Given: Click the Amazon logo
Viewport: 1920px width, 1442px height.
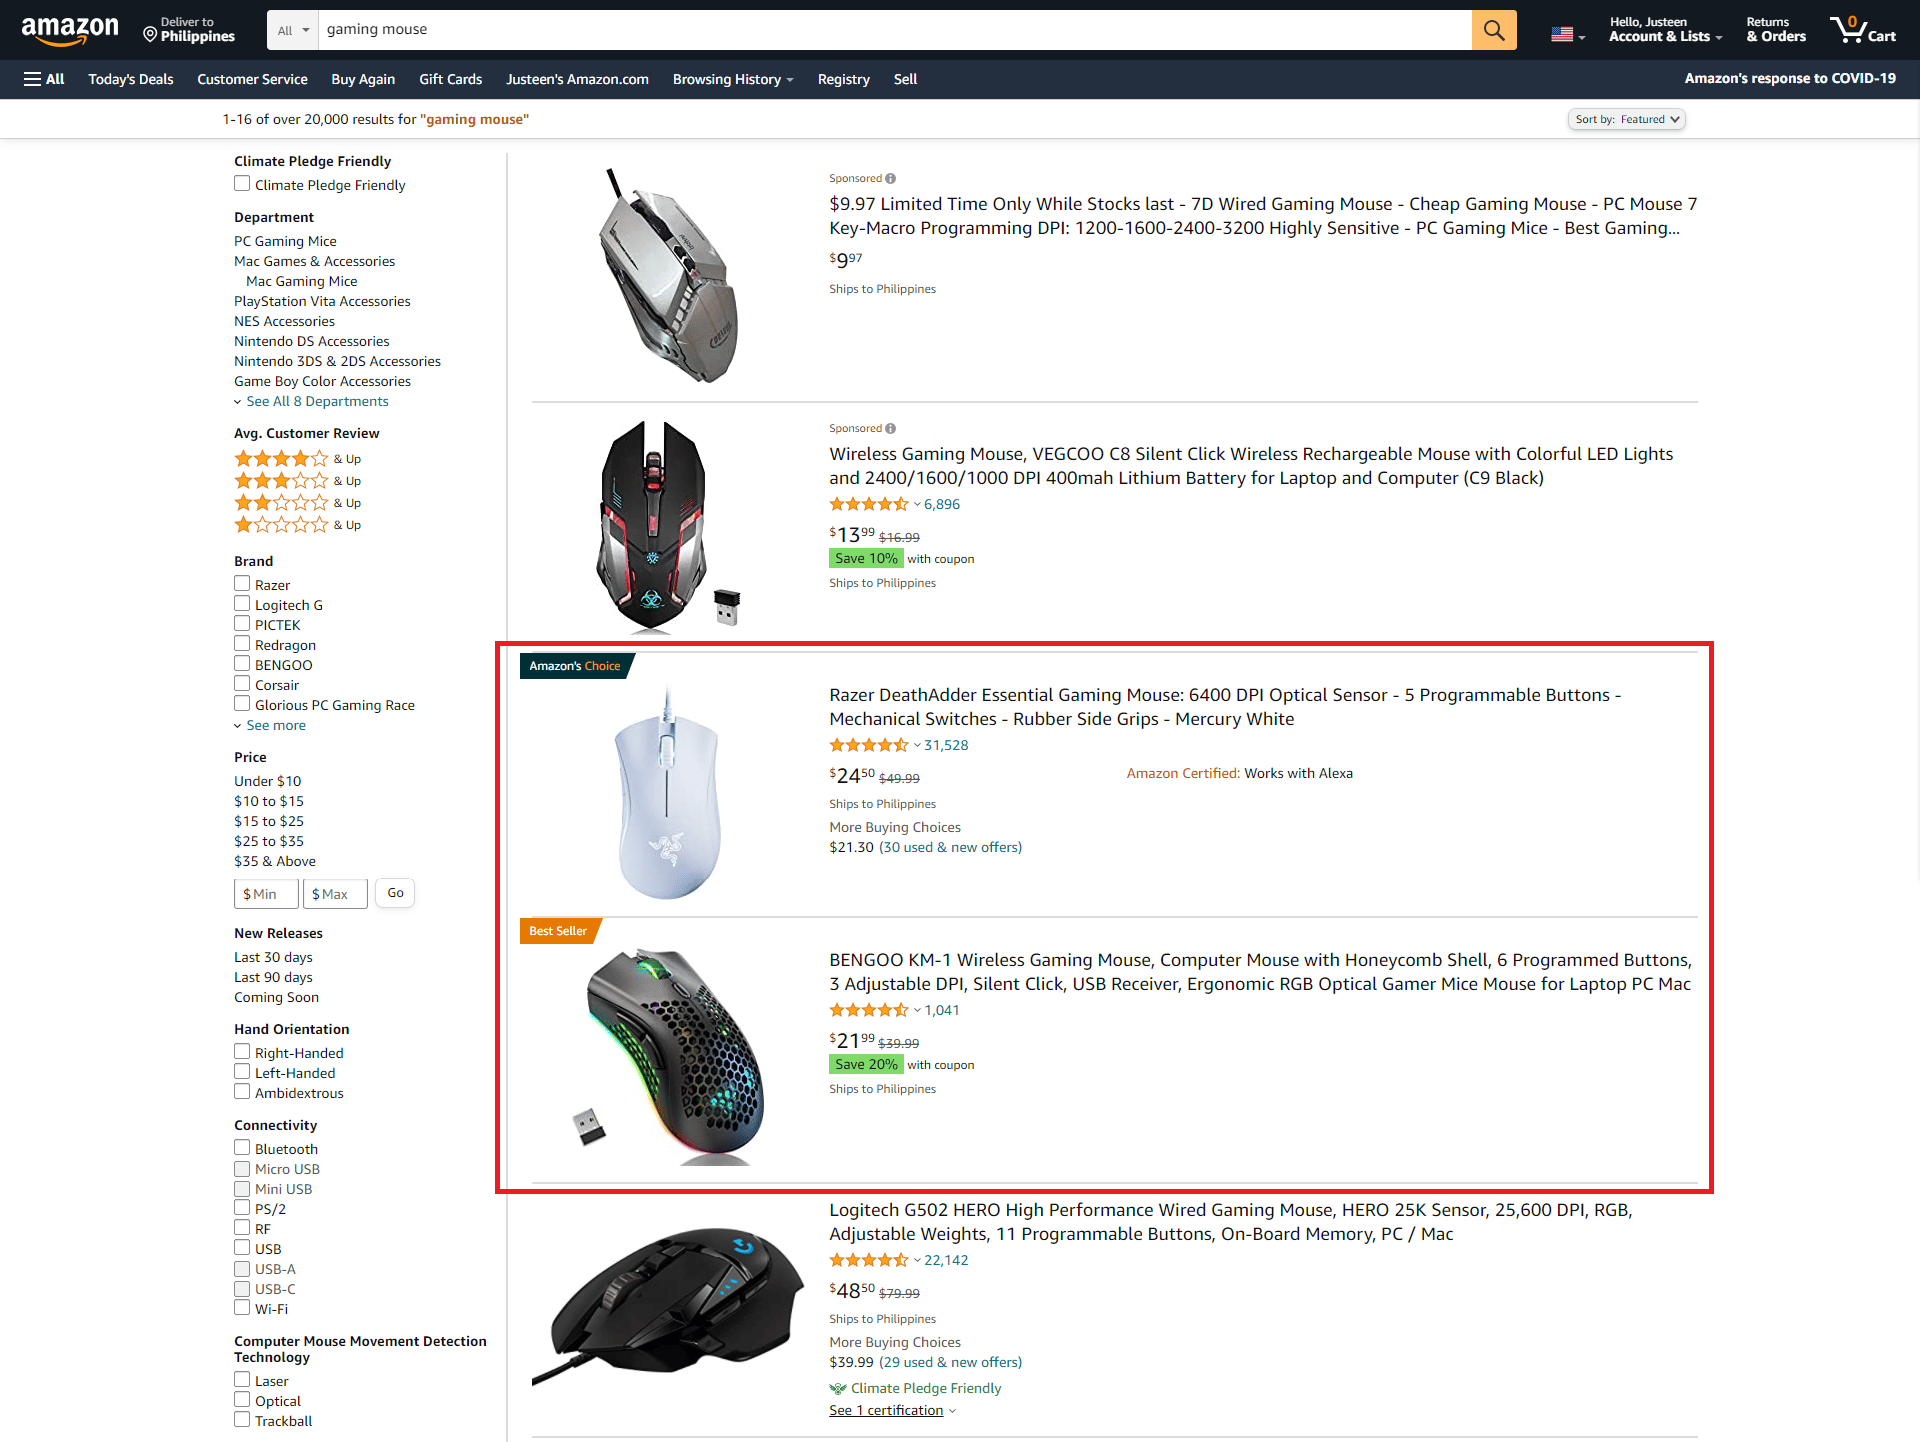Looking at the screenshot, I should (70, 30).
